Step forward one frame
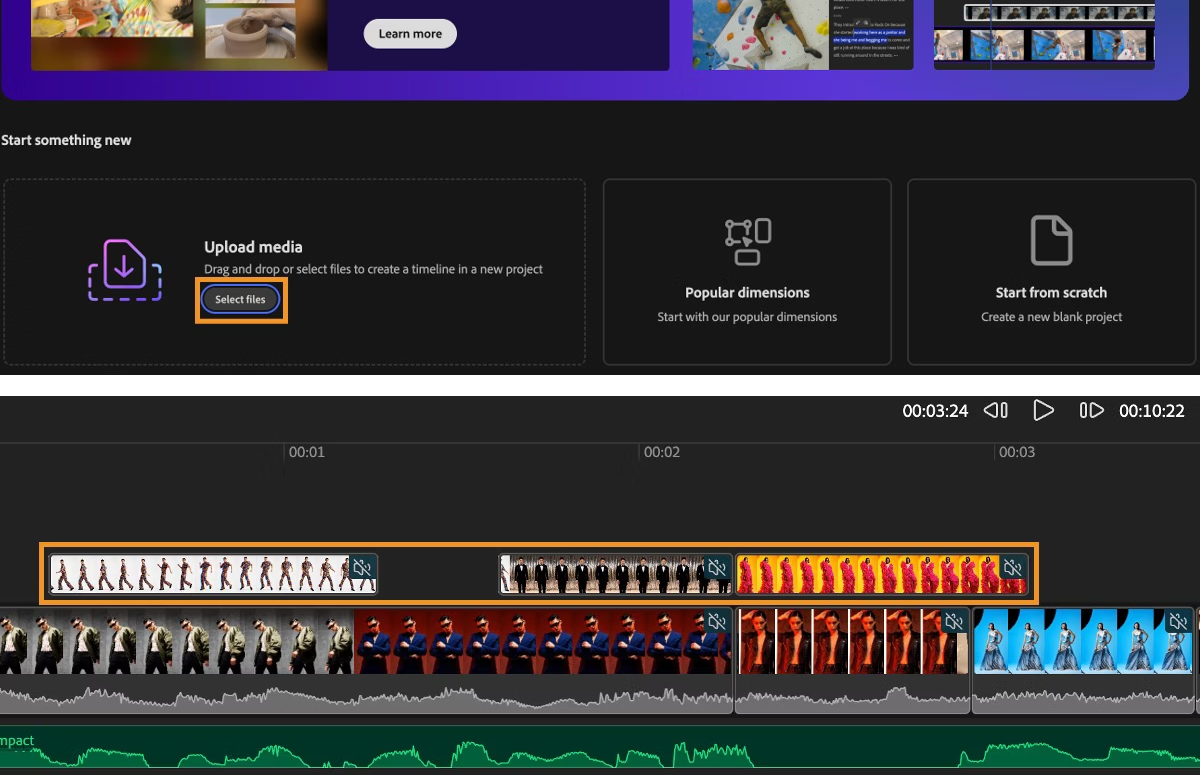1200x775 pixels. coord(1091,411)
